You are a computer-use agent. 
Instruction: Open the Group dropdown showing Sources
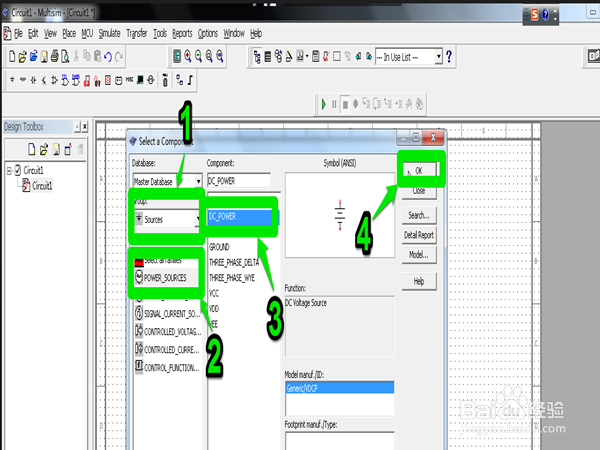[x=199, y=218]
